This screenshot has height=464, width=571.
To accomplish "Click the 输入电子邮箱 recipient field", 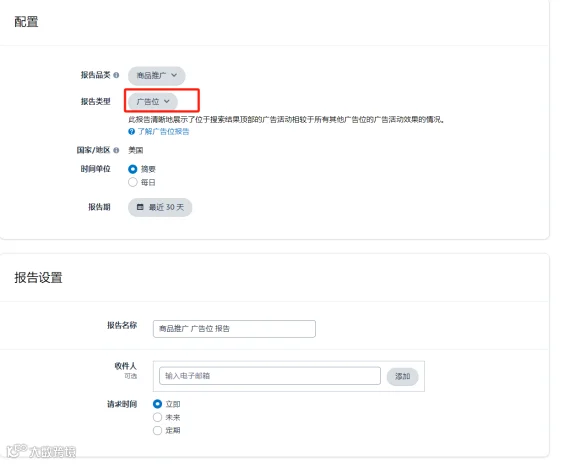I will pos(270,376).
